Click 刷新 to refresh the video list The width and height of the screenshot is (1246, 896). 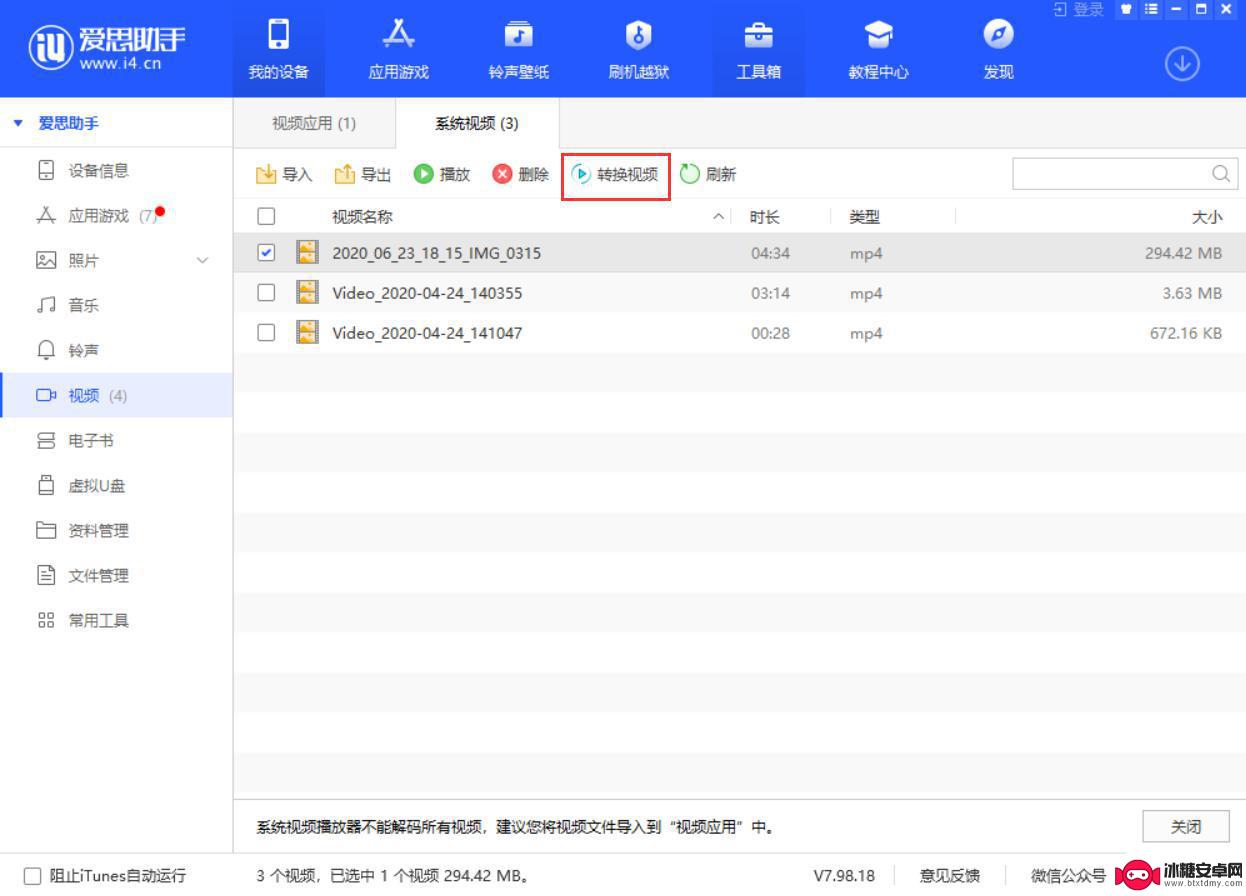click(x=708, y=175)
